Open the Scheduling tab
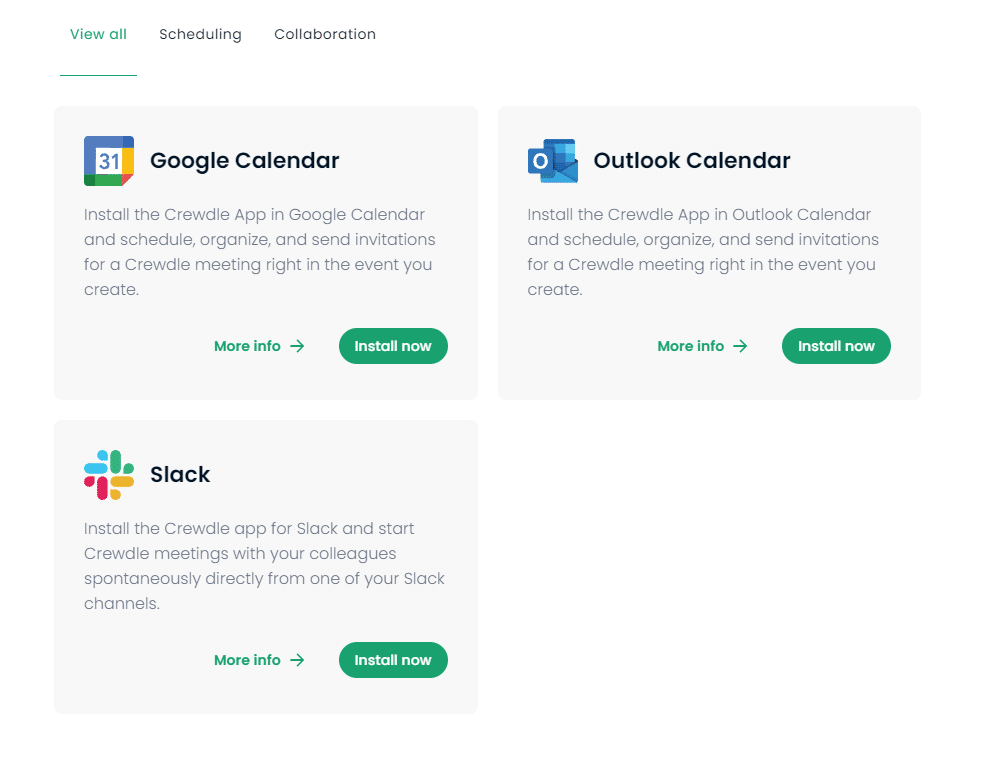This screenshot has height=771, width=982. (200, 34)
